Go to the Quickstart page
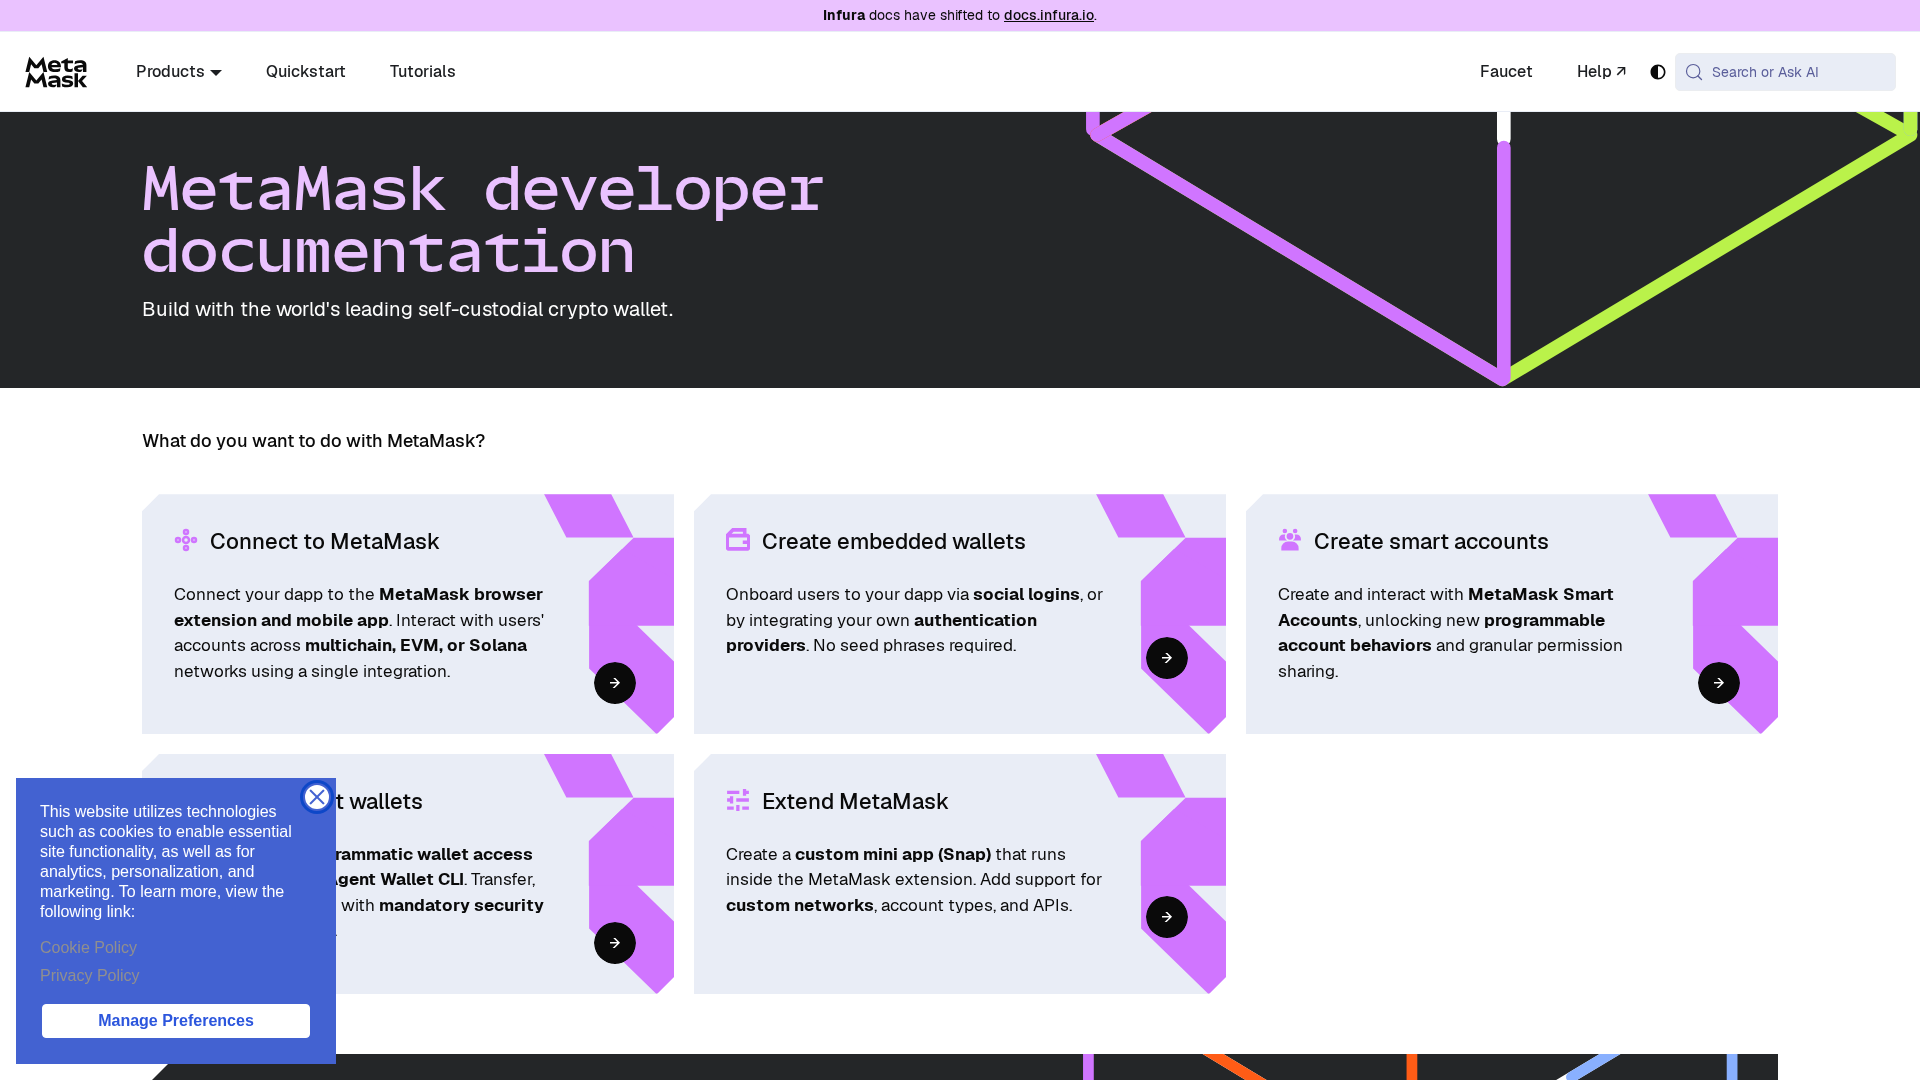This screenshot has width=1920, height=1080. click(306, 72)
